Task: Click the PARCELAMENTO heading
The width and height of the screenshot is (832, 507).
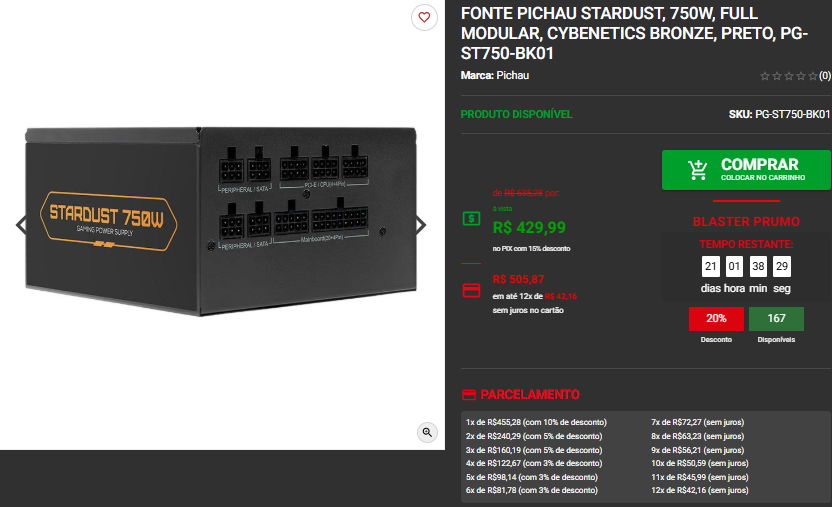Action: point(530,395)
